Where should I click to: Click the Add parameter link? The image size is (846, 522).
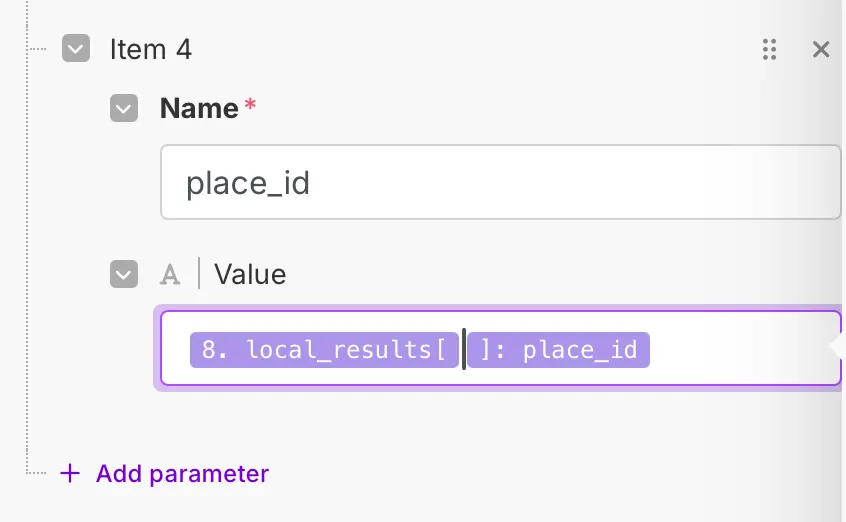tap(182, 473)
